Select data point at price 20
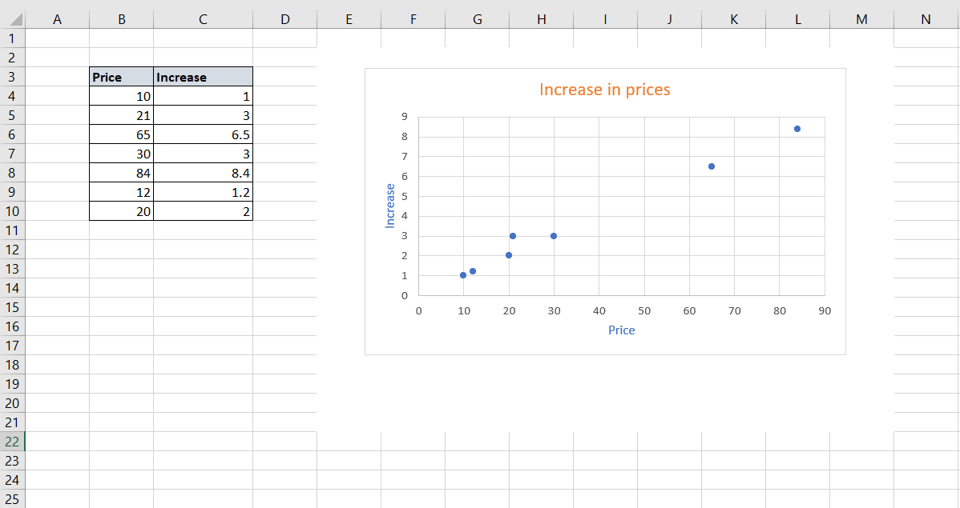The height and width of the screenshot is (508, 960). (x=509, y=255)
